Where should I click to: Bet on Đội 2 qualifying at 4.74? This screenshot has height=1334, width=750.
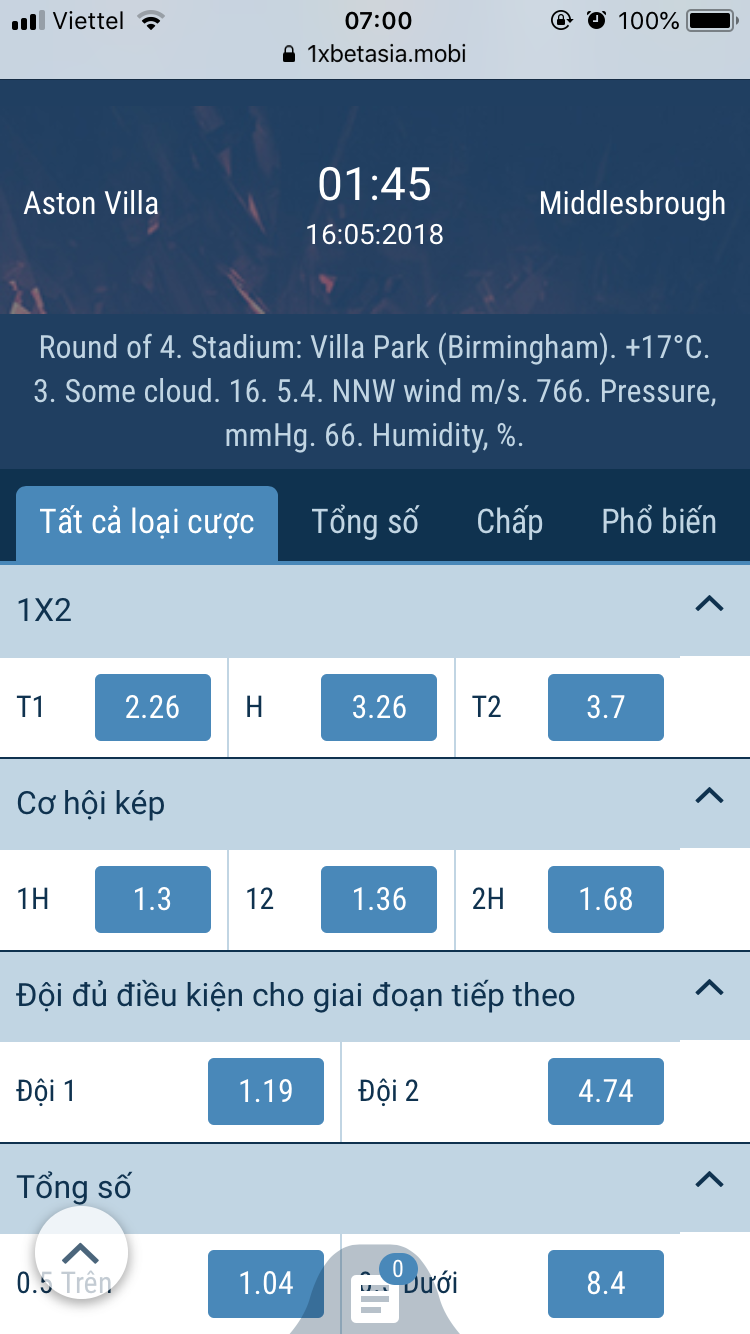(x=606, y=1091)
